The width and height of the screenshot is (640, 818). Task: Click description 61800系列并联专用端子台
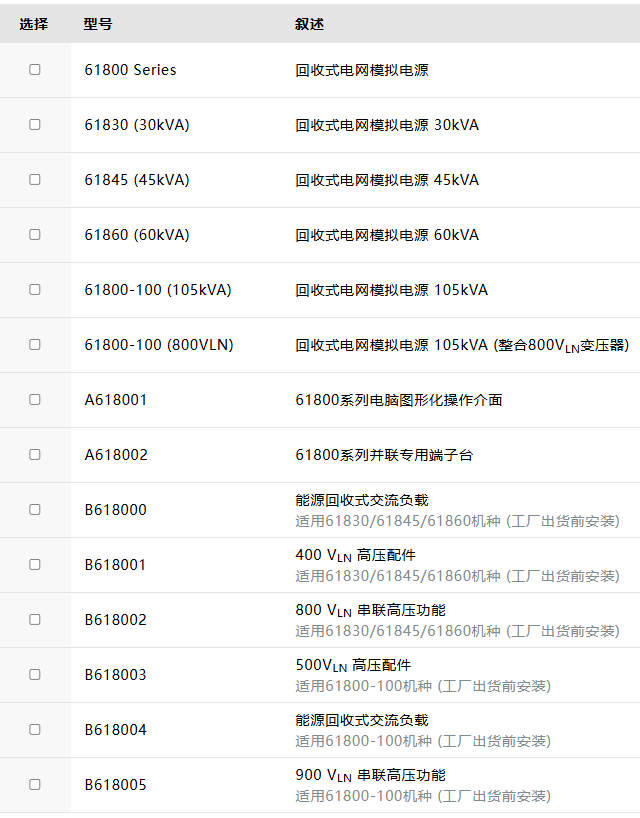coord(384,455)
